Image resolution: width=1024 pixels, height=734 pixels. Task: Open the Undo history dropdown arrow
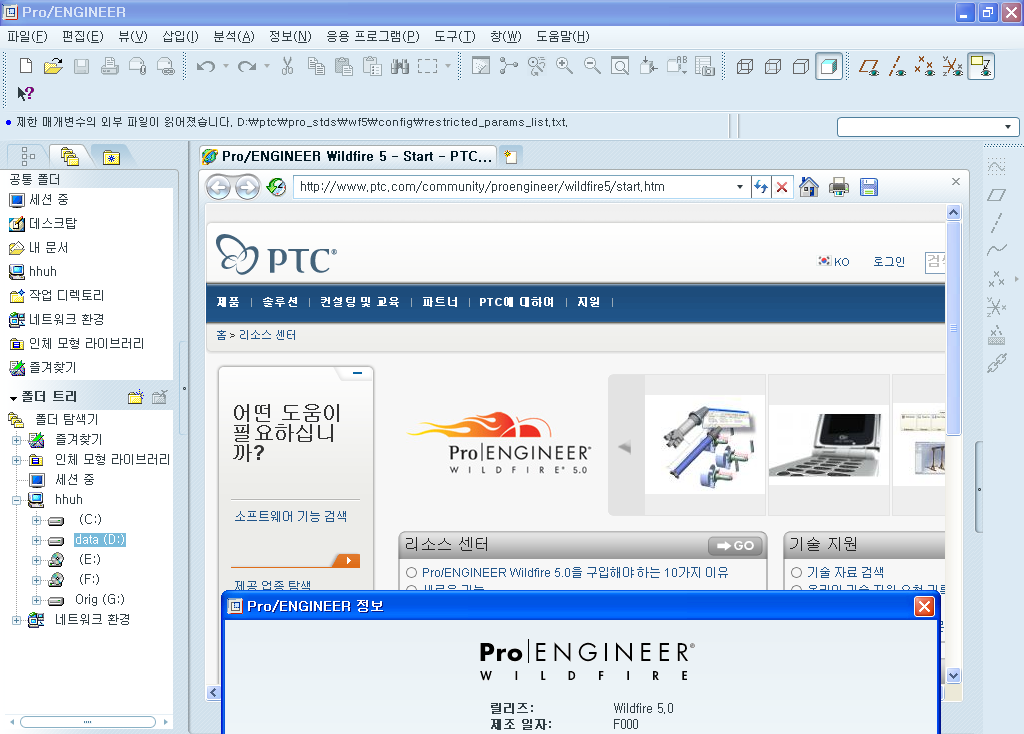pos(225,66)
